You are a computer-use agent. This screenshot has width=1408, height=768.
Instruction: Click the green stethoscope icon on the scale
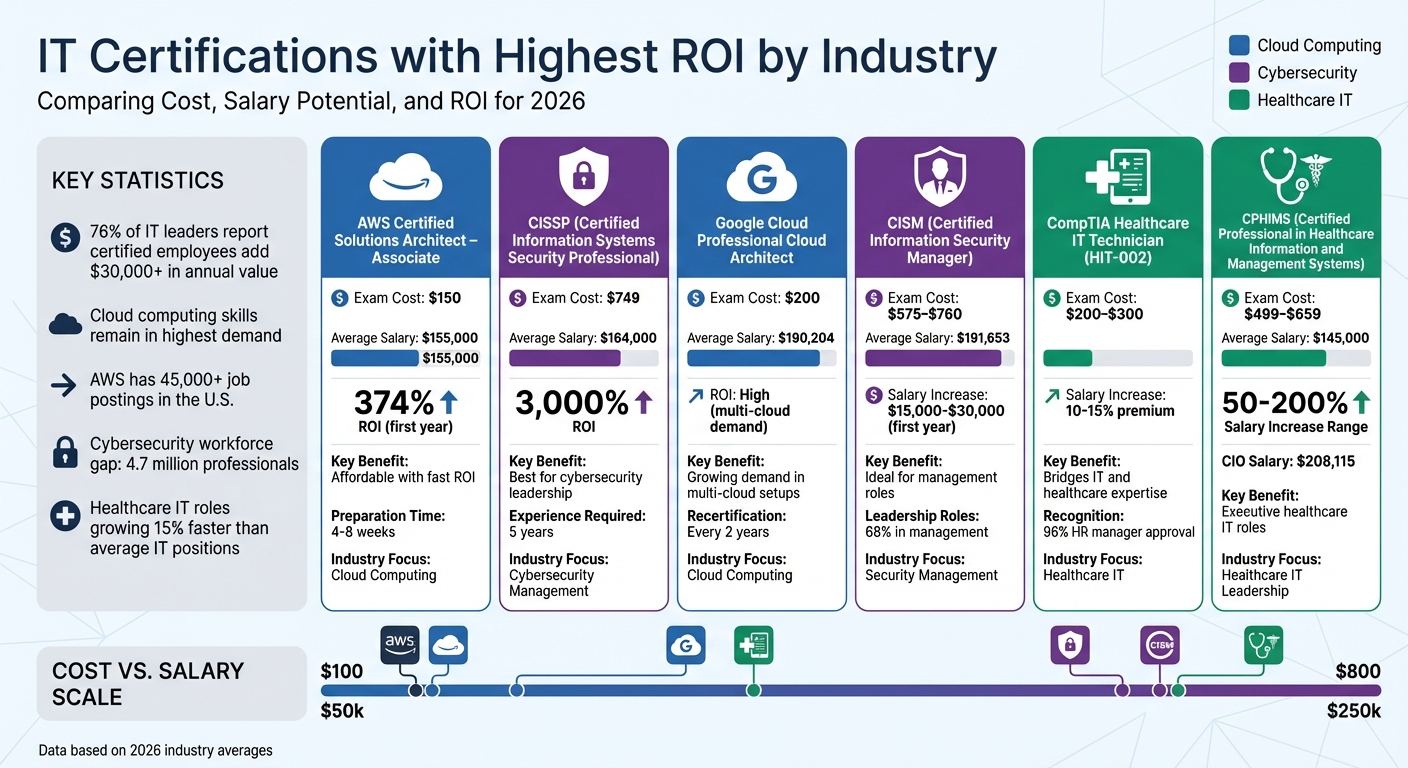coord(1263,645)
